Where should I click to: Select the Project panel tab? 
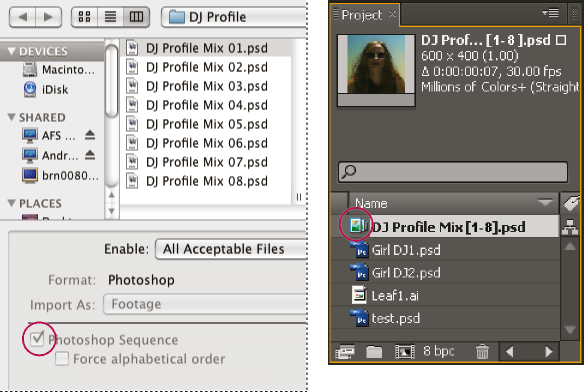(x=362, y=15)
